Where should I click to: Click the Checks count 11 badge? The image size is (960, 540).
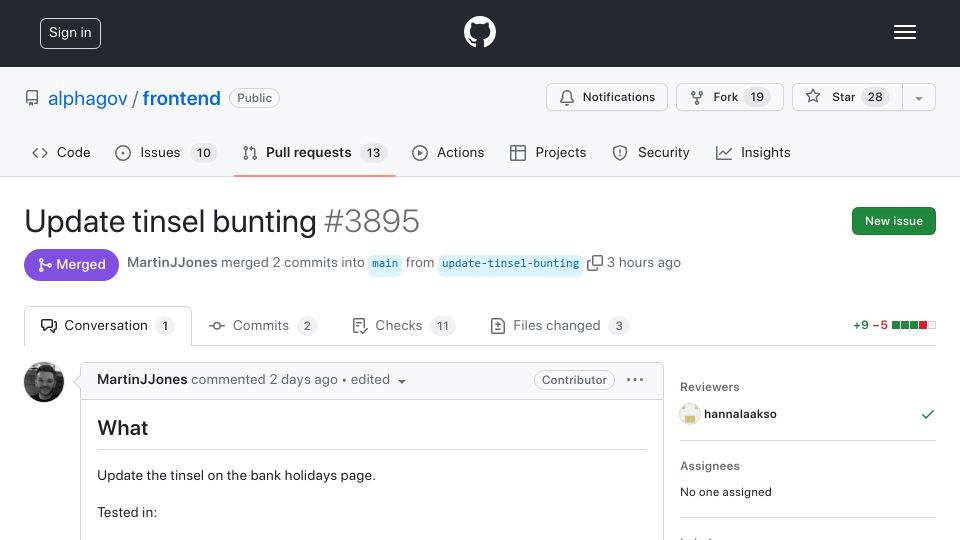click(x=443, y=326)
